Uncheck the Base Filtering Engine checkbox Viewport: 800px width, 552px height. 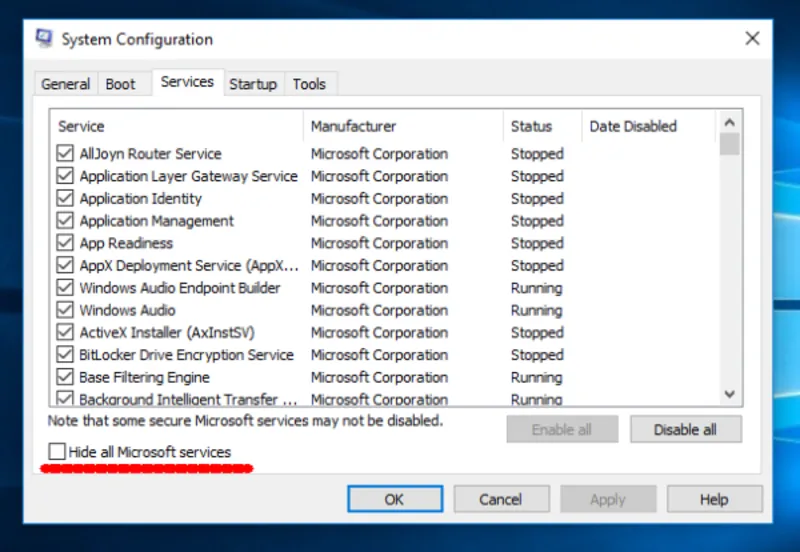pyautogui.click(x=65, y=378)
